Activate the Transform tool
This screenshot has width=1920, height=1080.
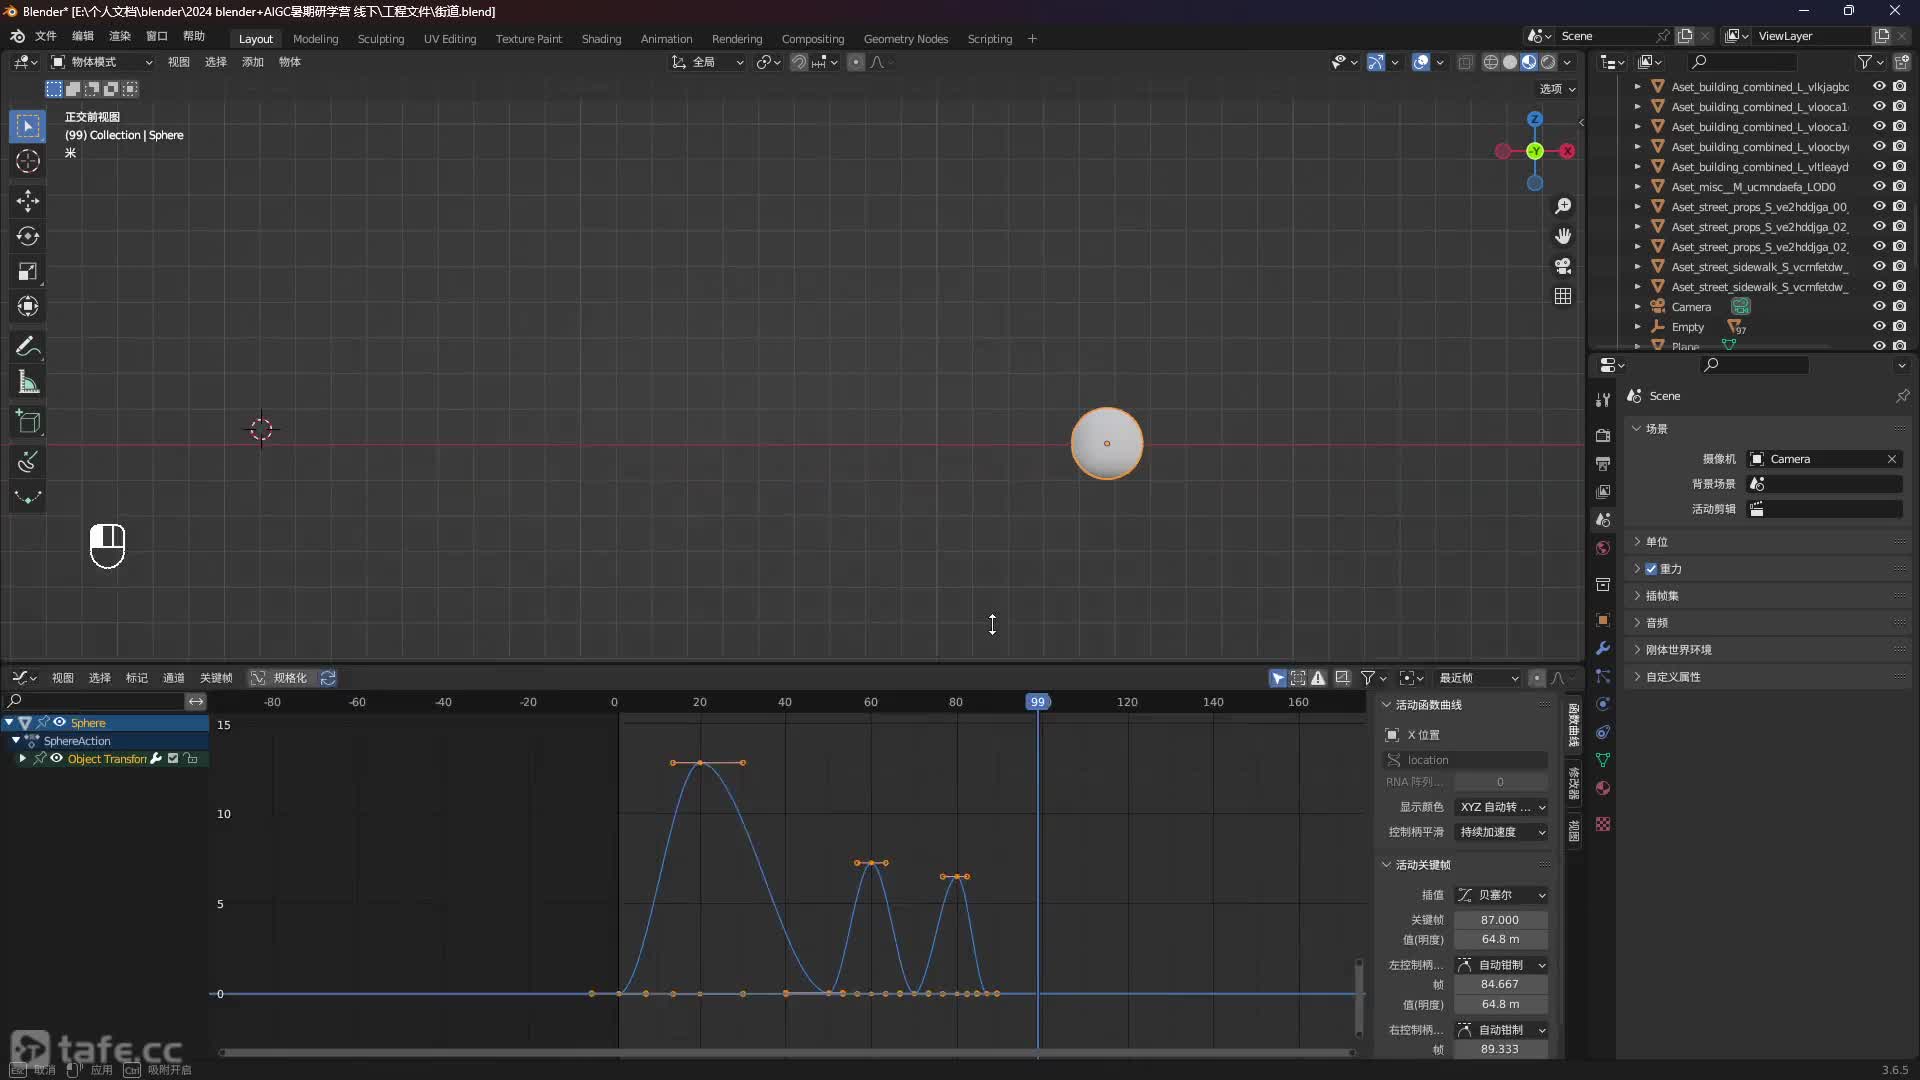tap(28, 306)
